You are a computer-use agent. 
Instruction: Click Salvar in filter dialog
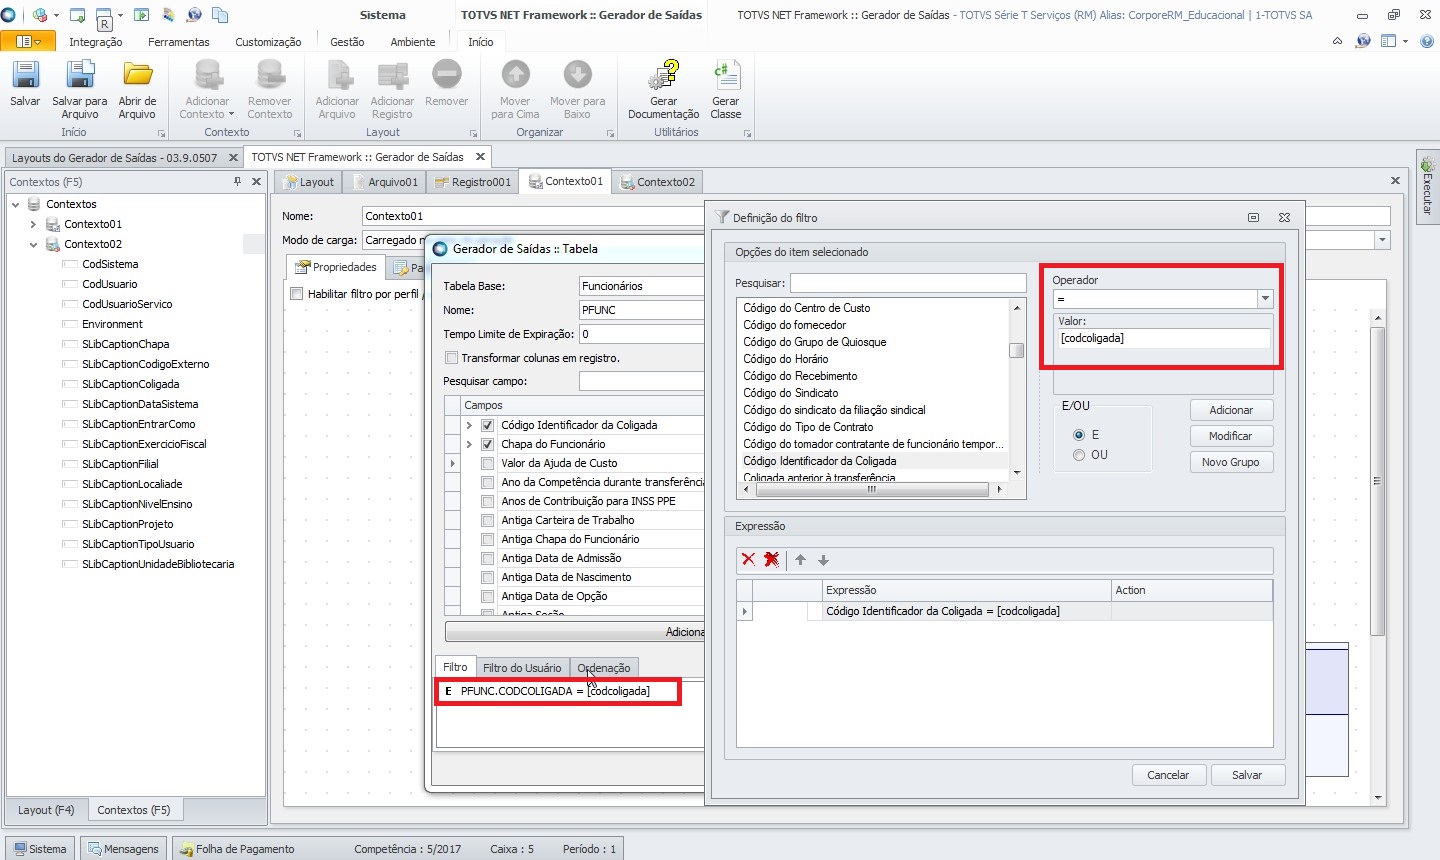click(1247, 775)
